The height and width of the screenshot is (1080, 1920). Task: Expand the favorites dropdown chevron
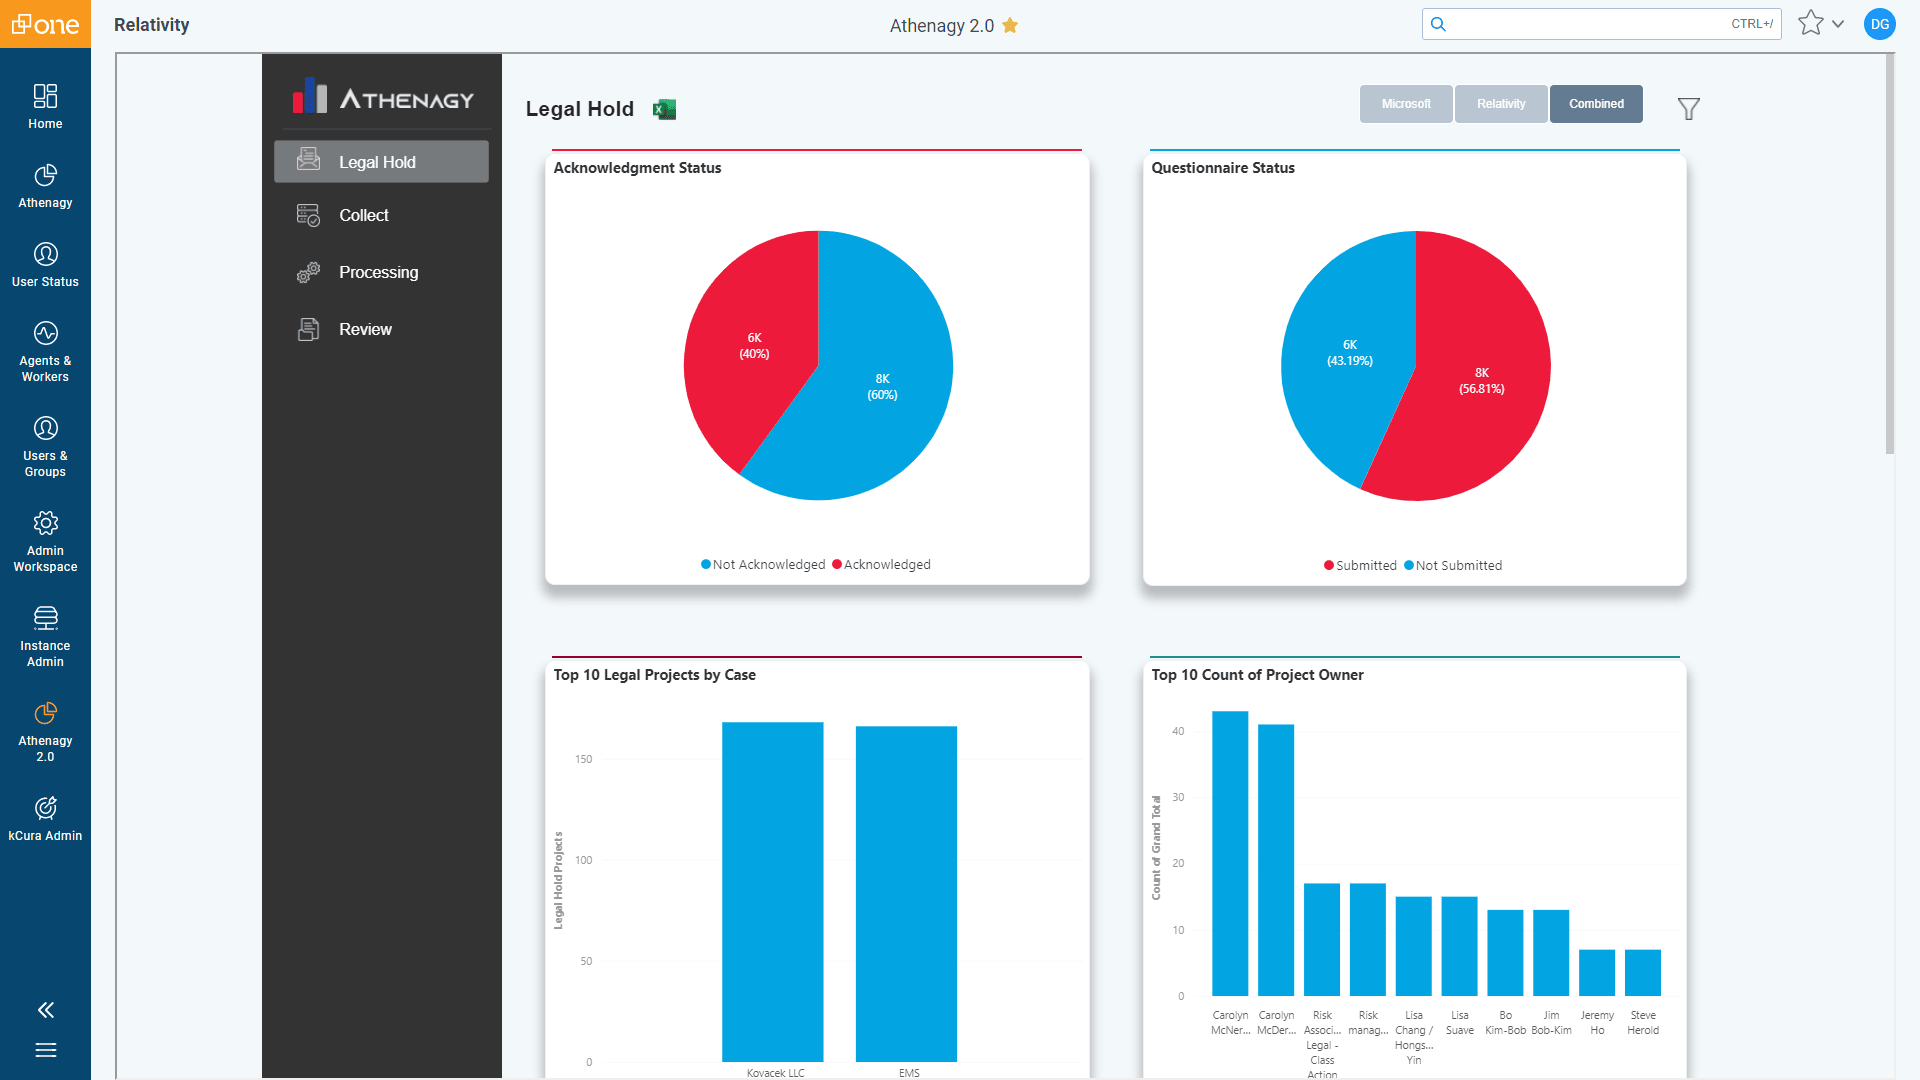click(x=1838, y=24)
